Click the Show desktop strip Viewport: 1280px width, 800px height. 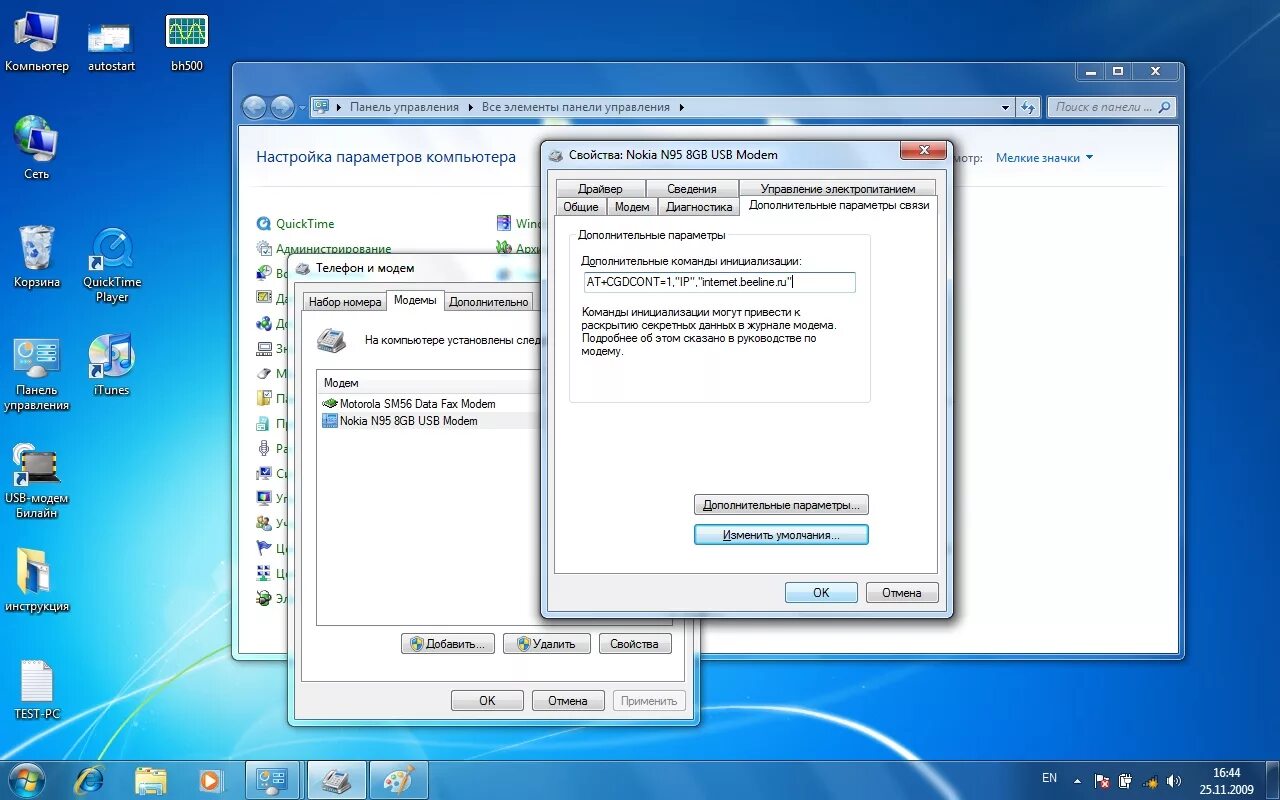pyautogui.click(x=1273, y=780)
